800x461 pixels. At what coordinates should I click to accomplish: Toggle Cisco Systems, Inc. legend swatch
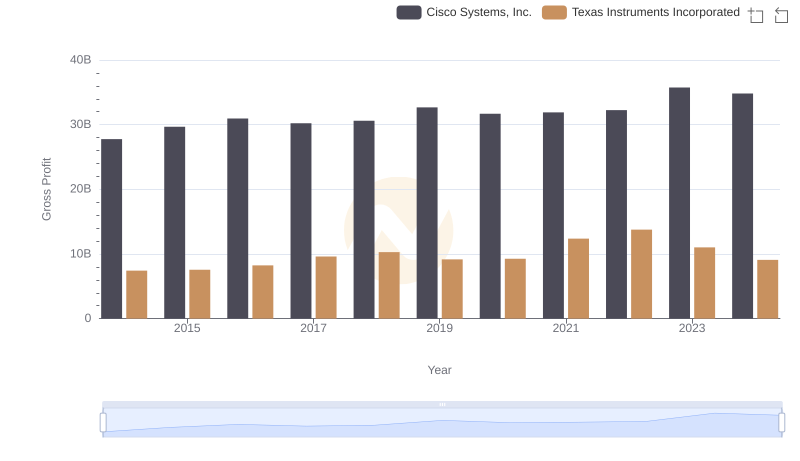click(409, 12)
